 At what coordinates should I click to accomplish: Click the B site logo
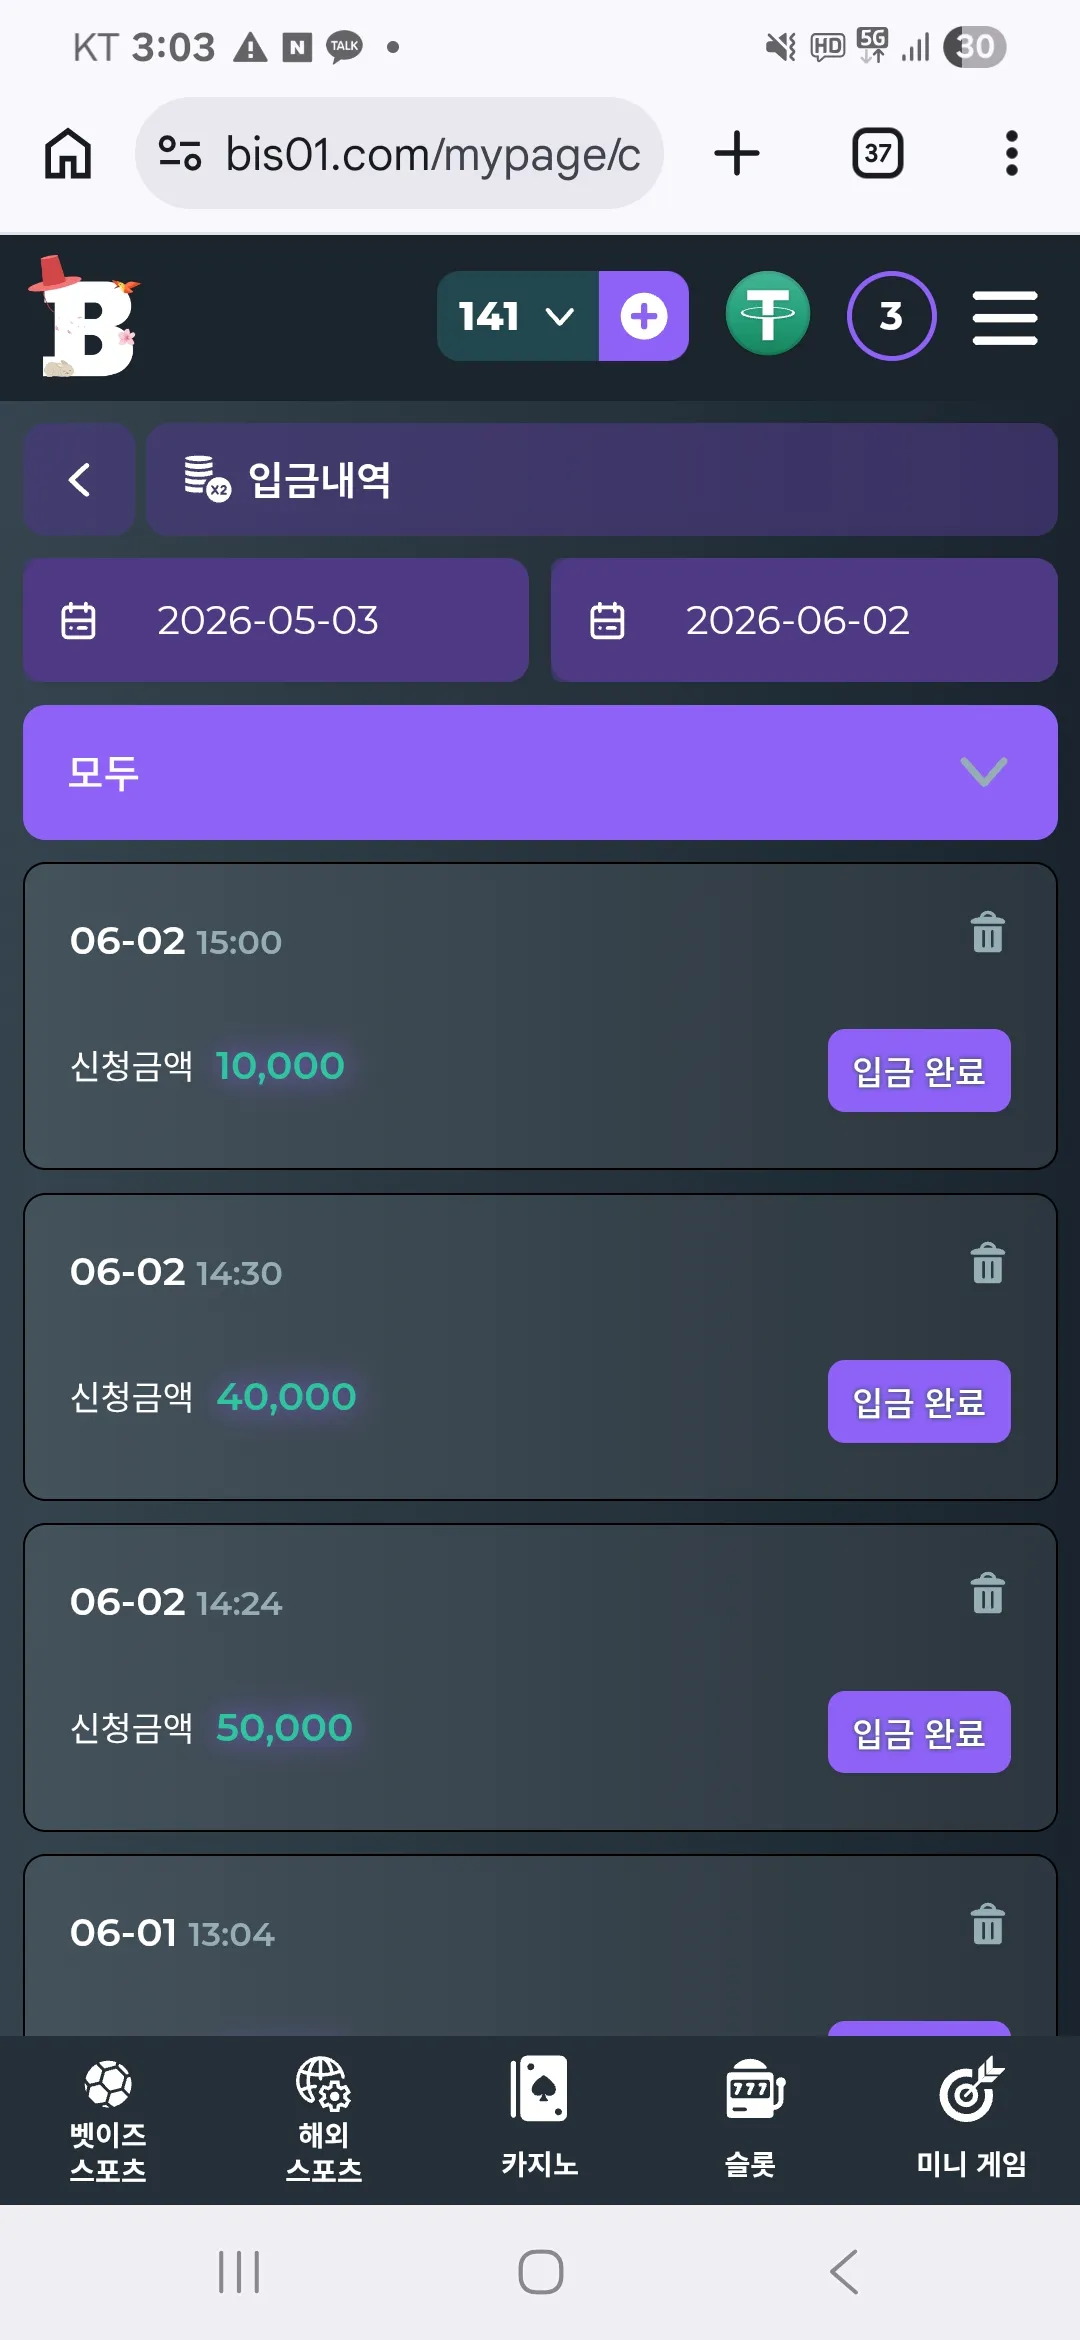coord(86,317)
